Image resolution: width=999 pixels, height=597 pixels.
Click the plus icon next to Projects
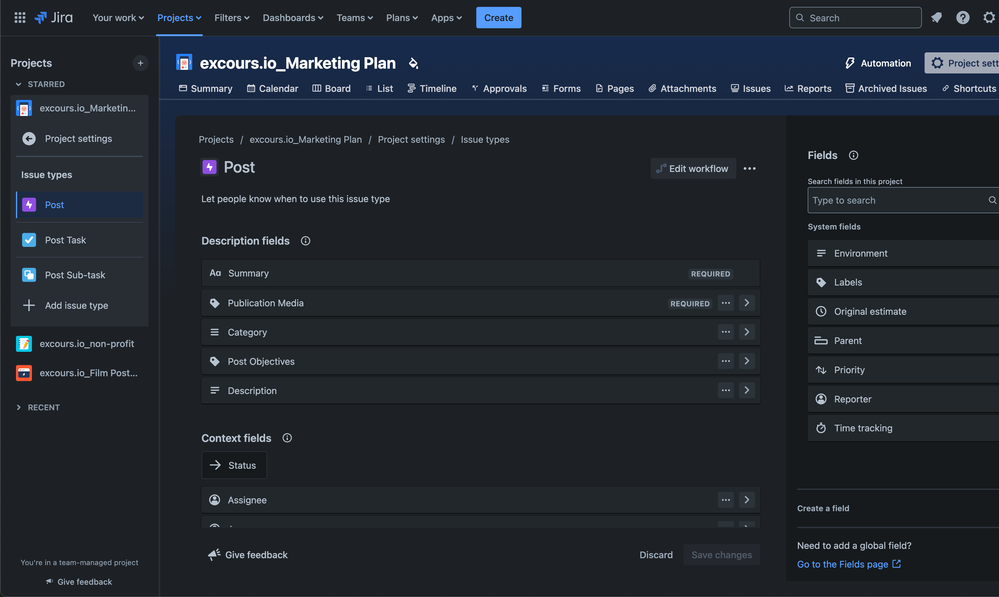coord(140,63)
